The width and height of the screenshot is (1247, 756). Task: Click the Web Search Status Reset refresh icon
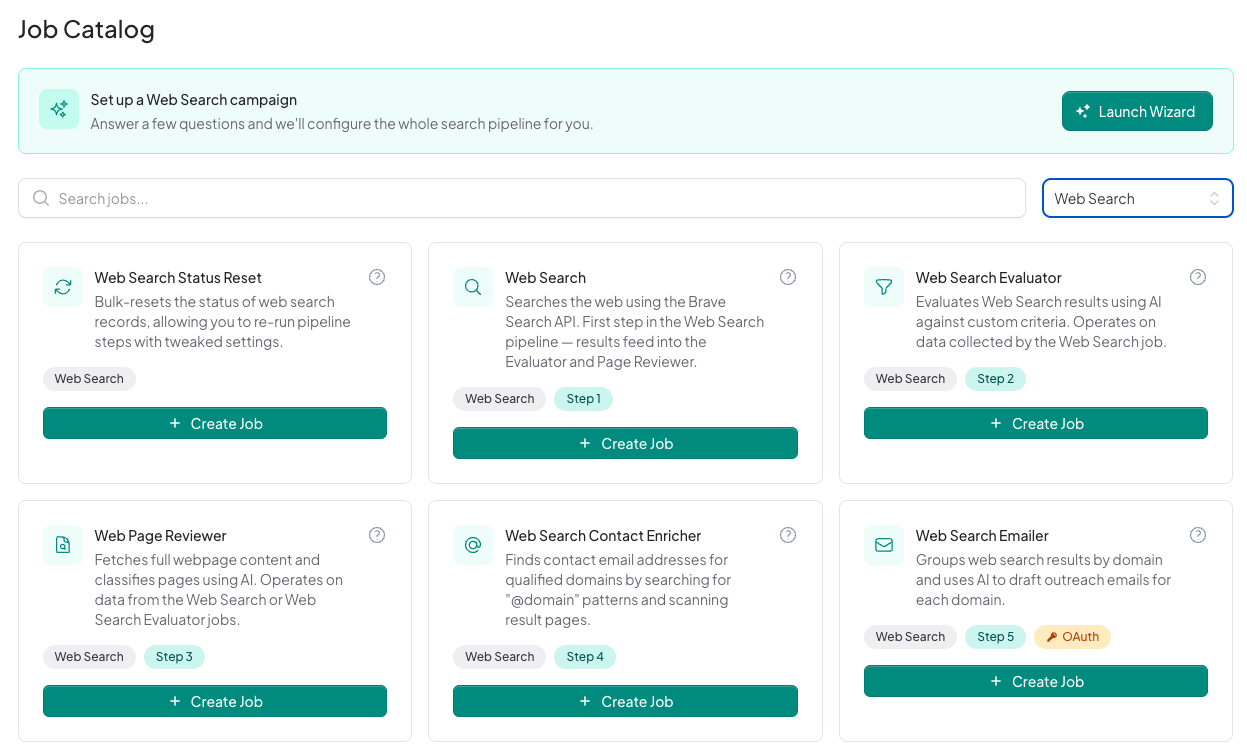[63, 287]
